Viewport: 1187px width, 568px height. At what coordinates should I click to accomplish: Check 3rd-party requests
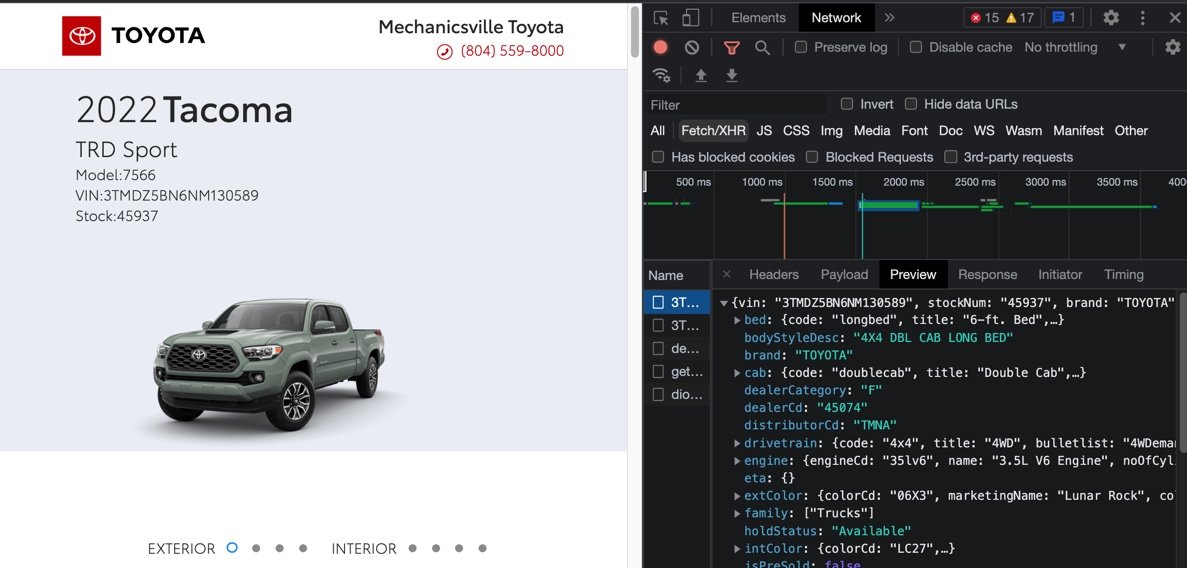click(951, 157)
